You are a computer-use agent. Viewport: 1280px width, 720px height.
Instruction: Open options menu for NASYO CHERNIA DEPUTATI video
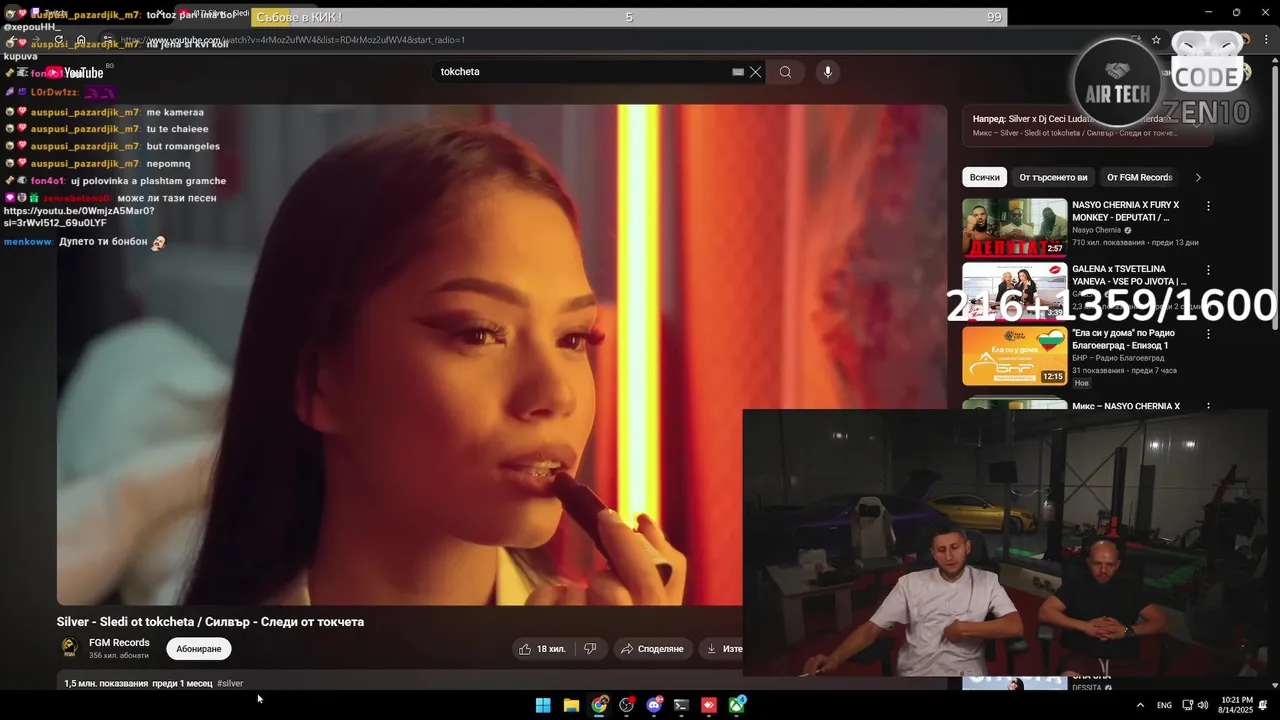[1208, 206]
